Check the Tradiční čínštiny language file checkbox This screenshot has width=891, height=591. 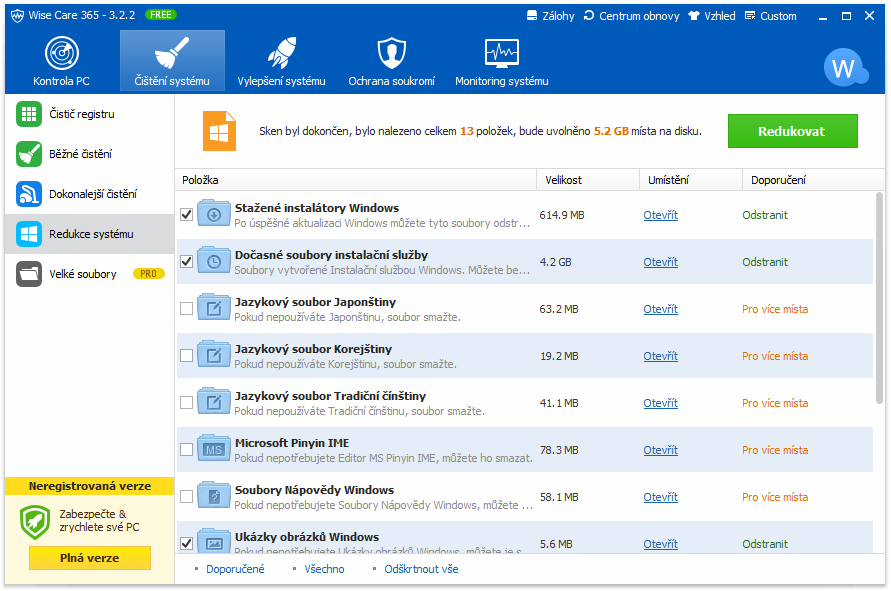click(x=186, y=403)
